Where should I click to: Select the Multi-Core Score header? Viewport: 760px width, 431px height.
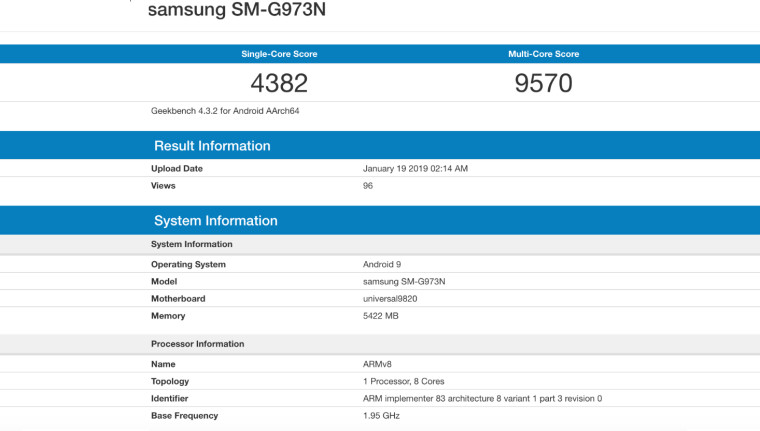[543, 54]
